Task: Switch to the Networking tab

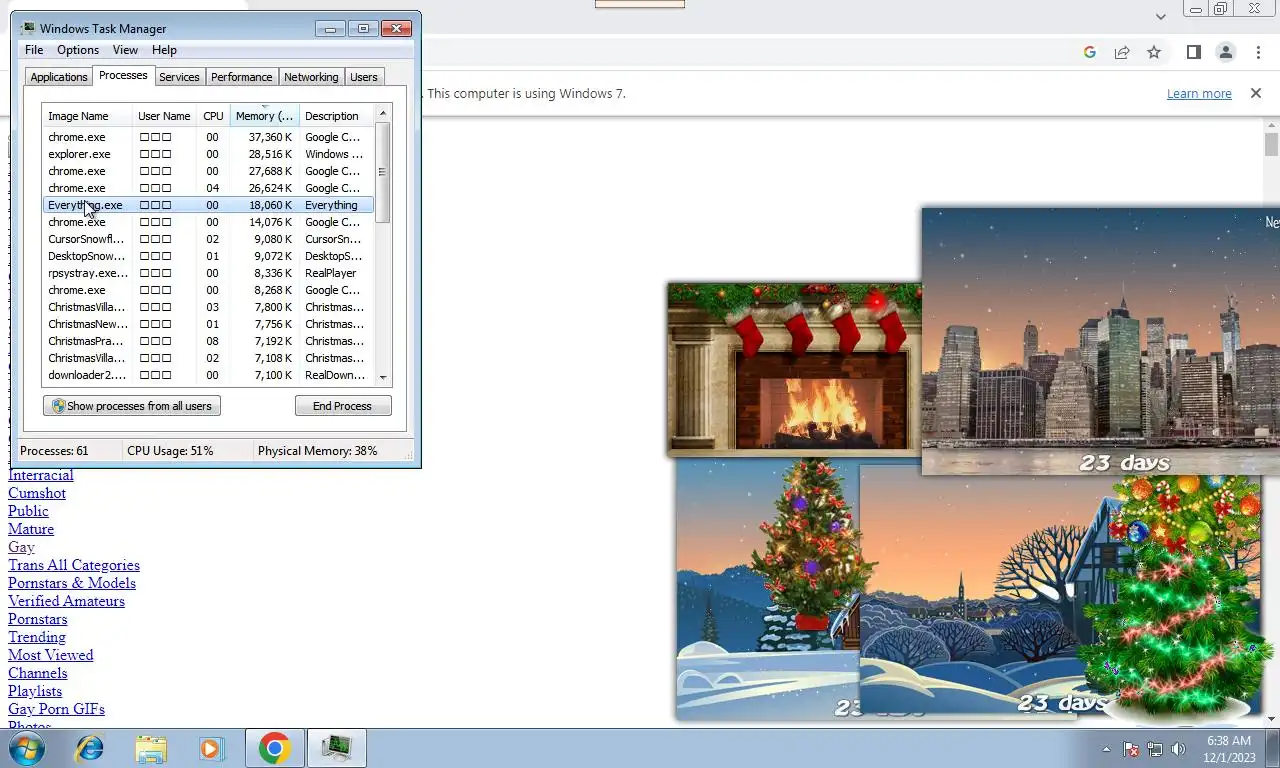Action: coord(311,77)
